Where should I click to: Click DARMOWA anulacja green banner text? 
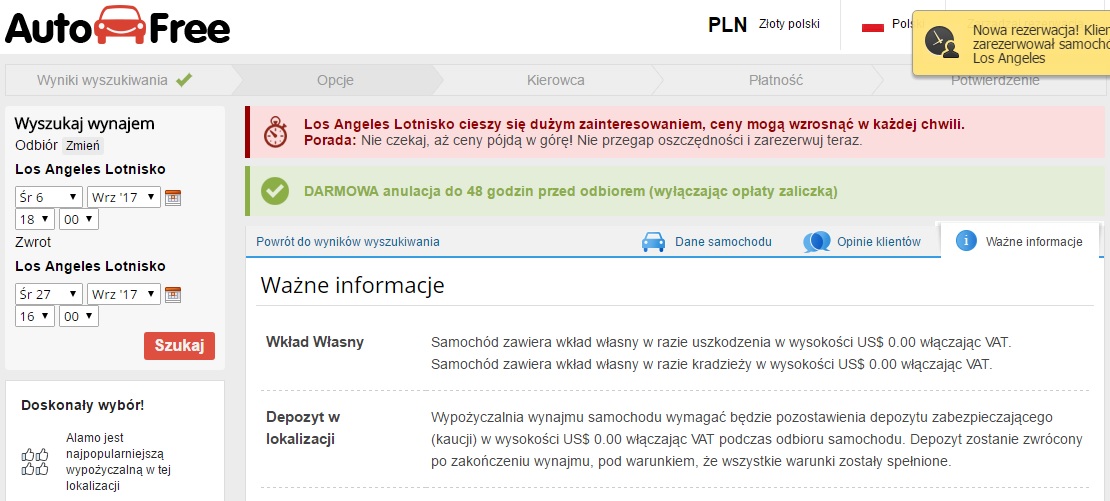coord(571,192)
